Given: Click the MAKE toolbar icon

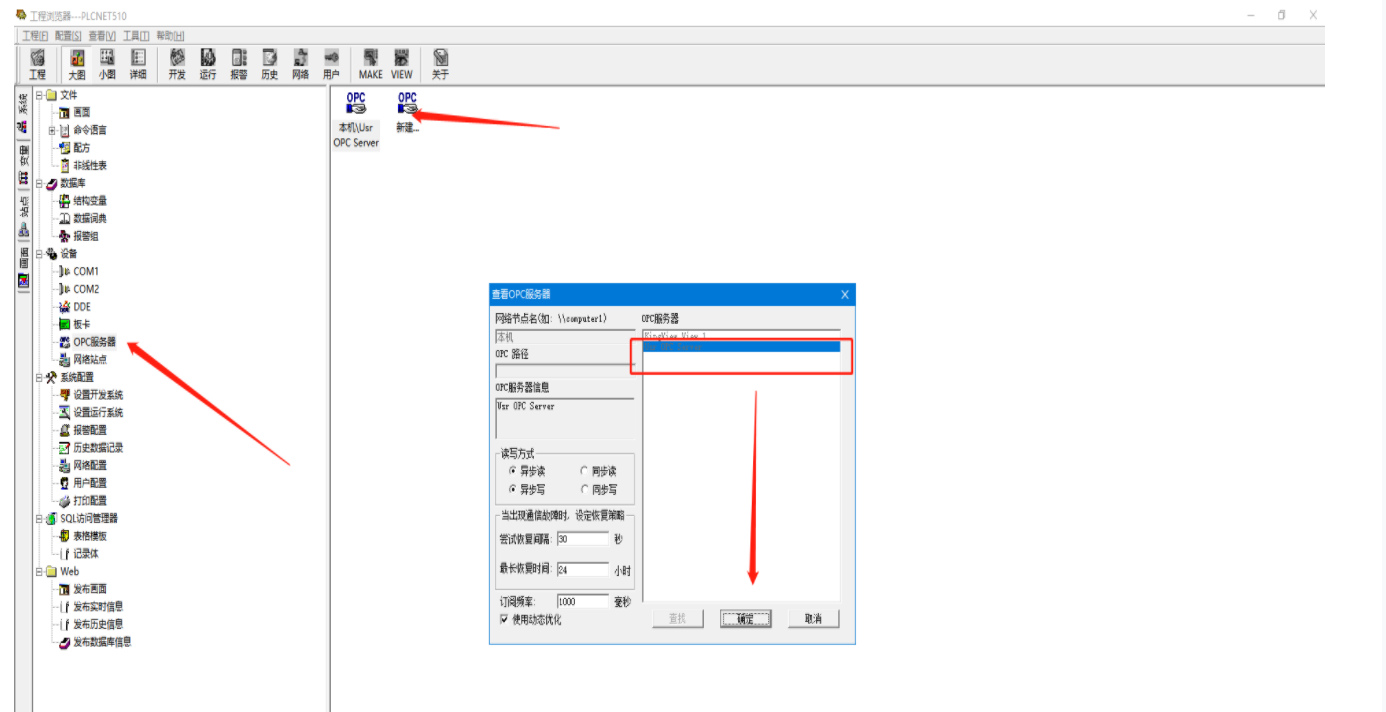Looking at the screenshot, I should click(370, 63).
